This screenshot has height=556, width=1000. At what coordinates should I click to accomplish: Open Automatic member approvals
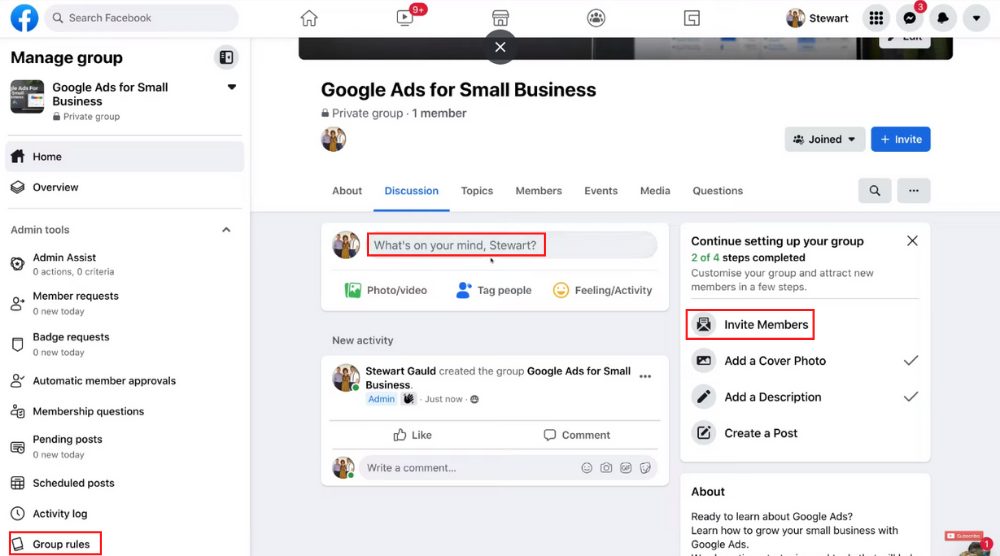pos(124,381)
